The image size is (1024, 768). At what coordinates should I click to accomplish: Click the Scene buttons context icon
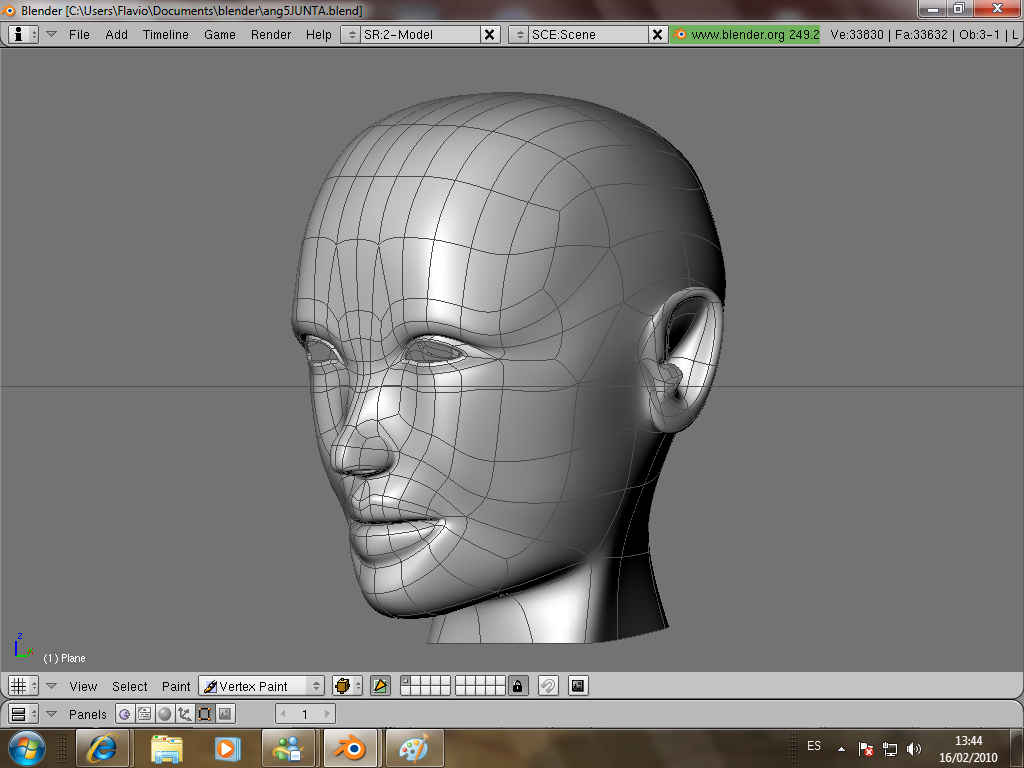coord(225,714)
